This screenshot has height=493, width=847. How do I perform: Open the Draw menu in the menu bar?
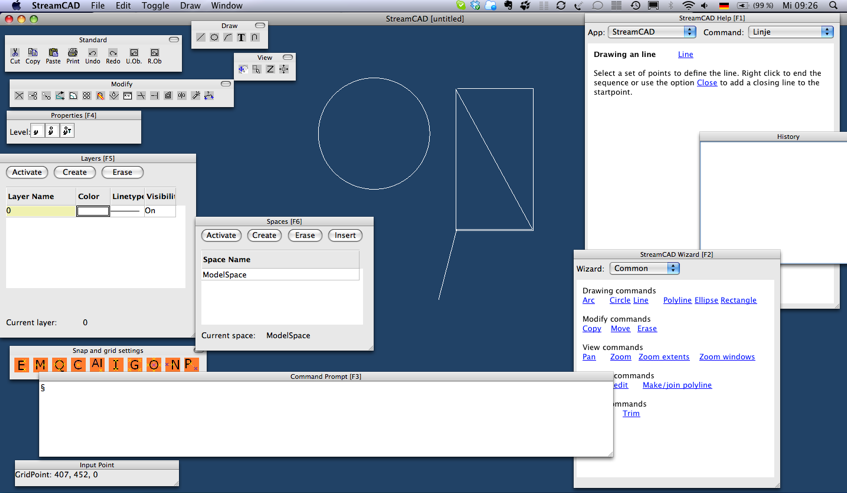pos(190,5)
